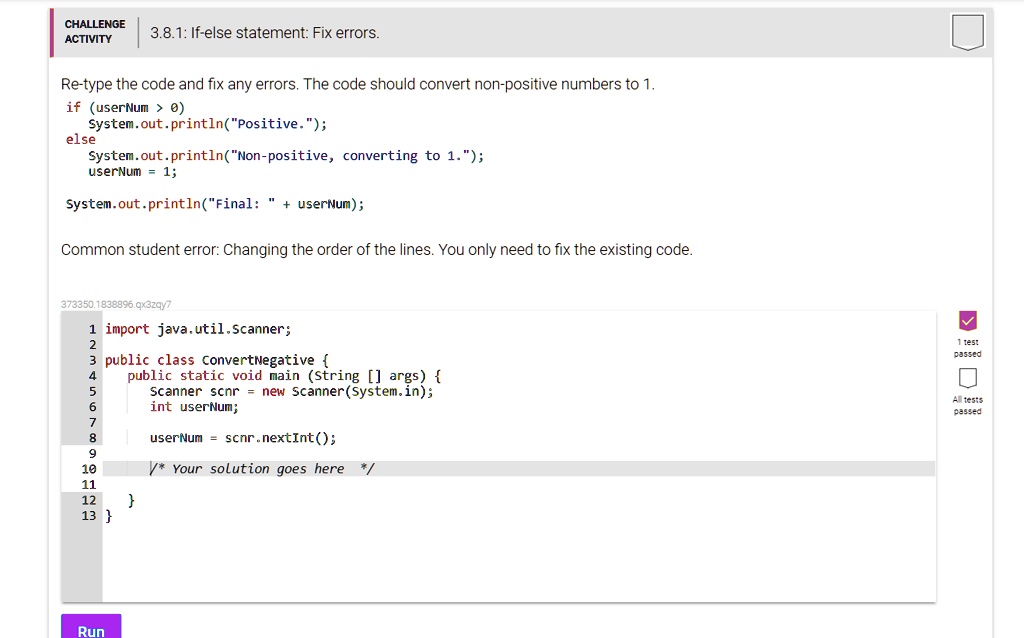Click the System.out.println Final statement in the example
1024x638 pixels.
click(214, 203)
